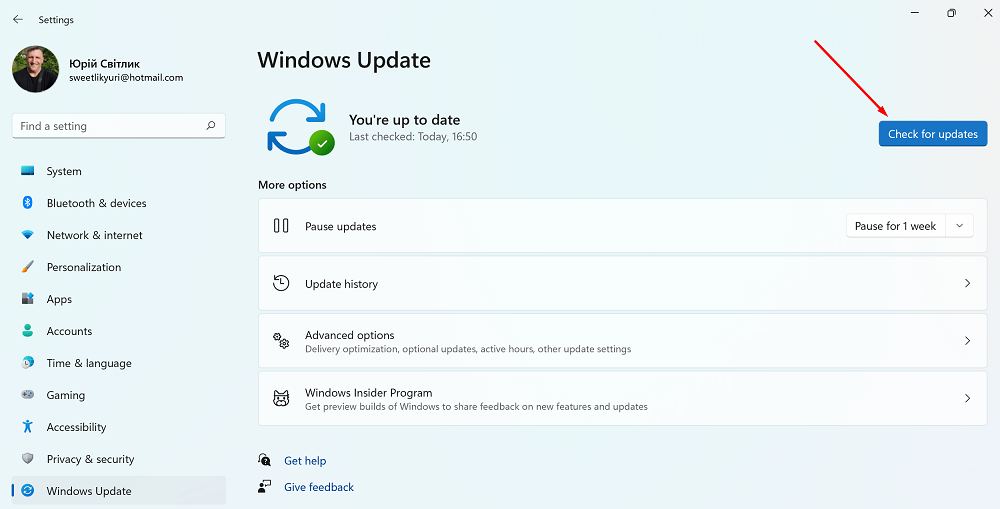This screenshot has width=1000, height=509.
Task: Open Accounts in the sidebar
Action: (x=69, y=331)
